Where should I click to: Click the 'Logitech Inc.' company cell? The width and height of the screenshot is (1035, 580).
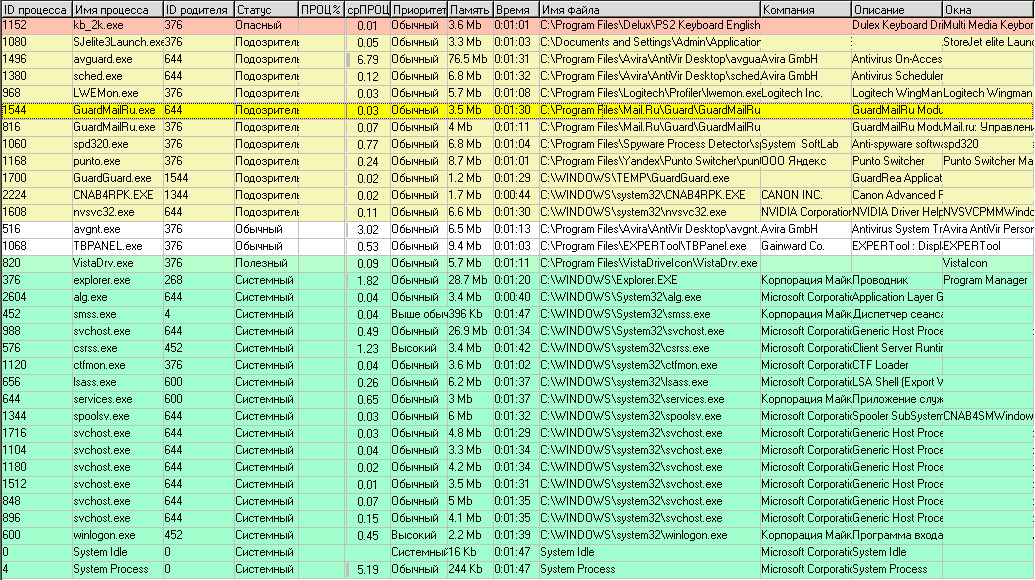coord(792,94)
